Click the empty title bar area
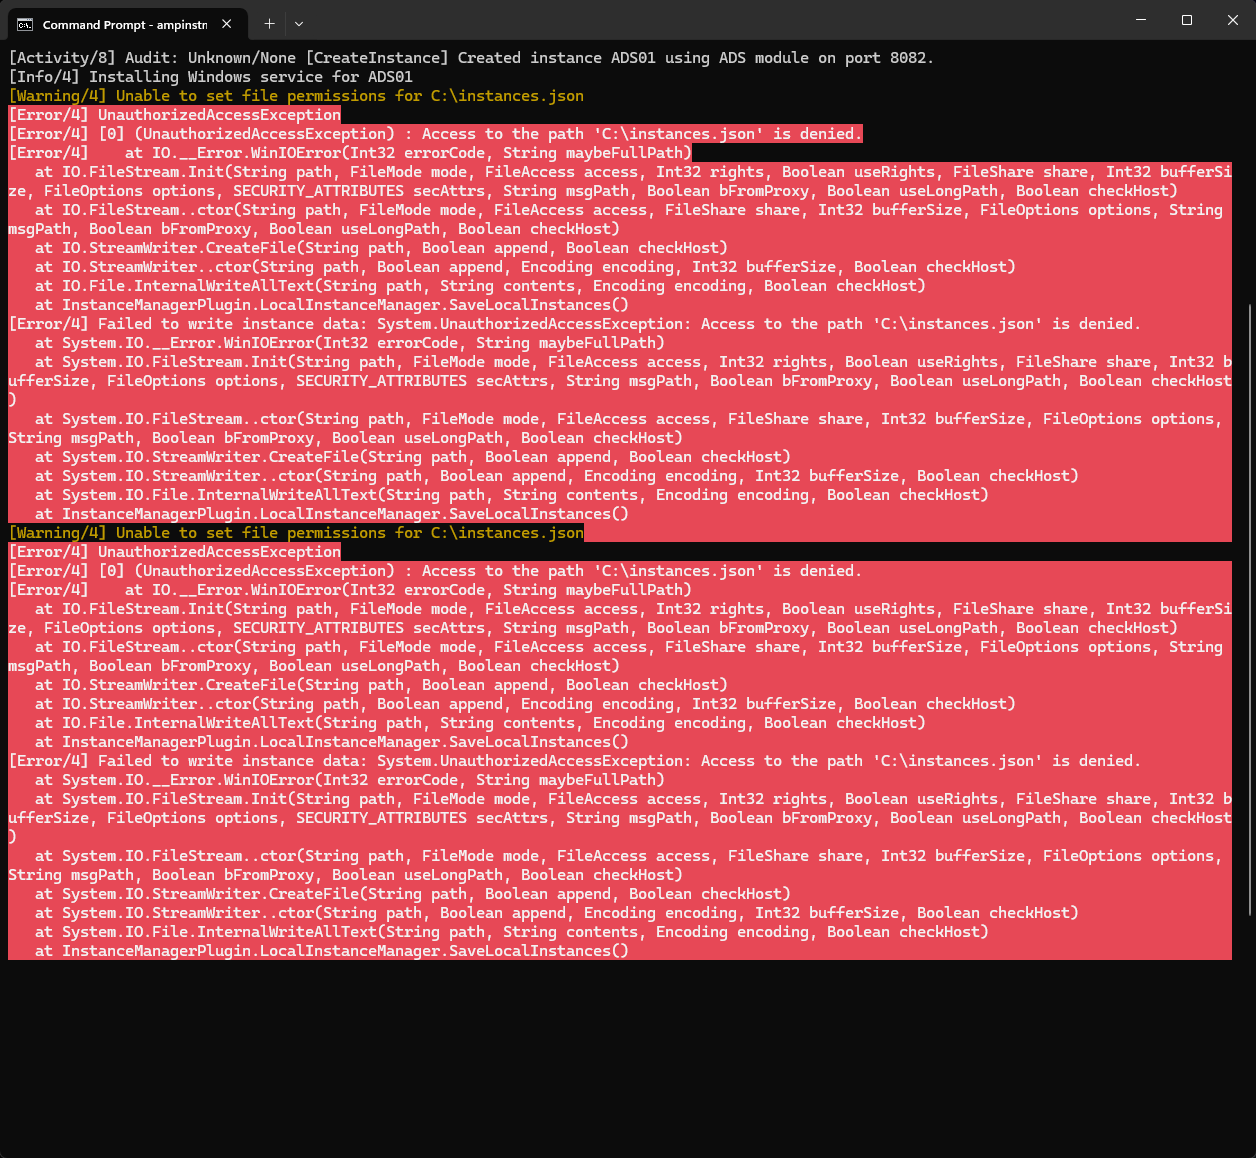This screenshot has height=1158, width=1256. pyautogui.click(x=700, y=22)
